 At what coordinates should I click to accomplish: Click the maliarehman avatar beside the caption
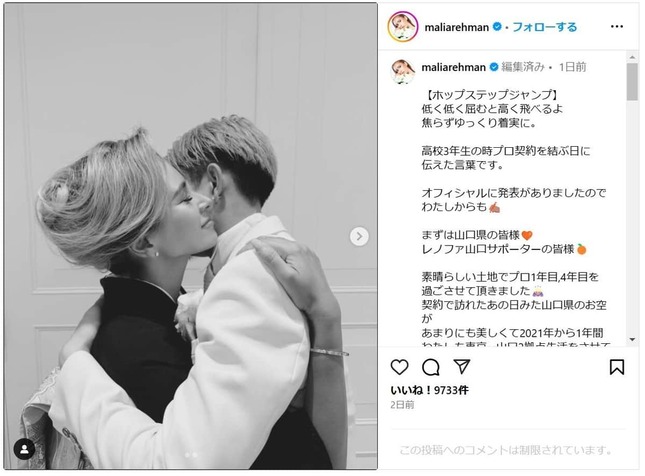pos(403,72)
